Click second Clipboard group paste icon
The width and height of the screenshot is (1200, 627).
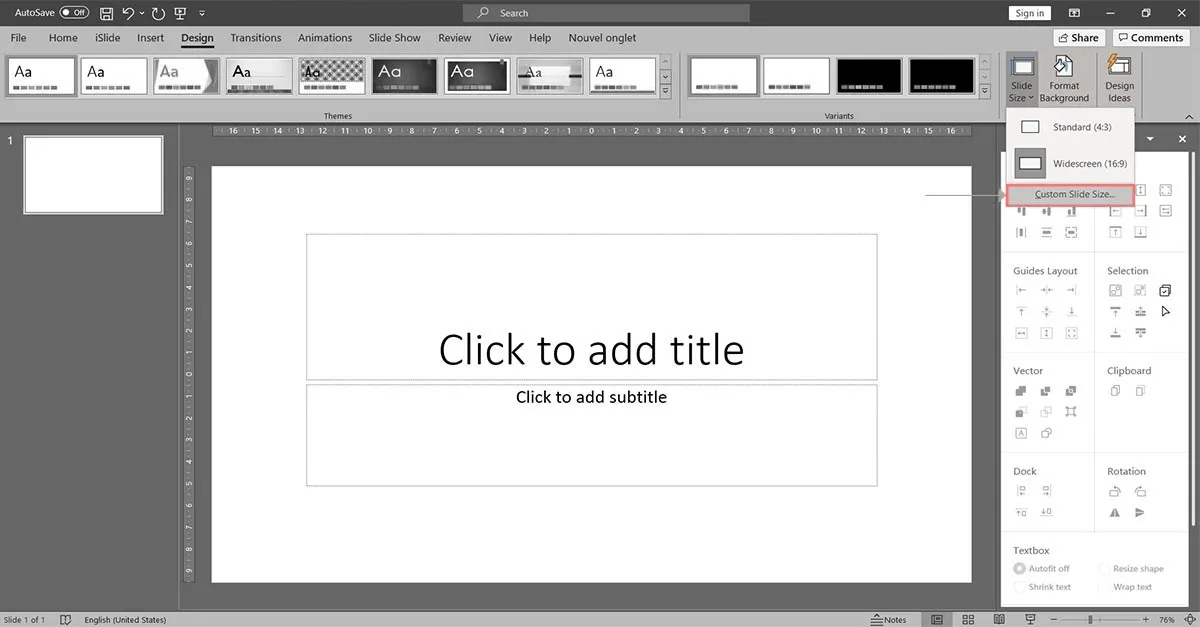pos(1140,391)
